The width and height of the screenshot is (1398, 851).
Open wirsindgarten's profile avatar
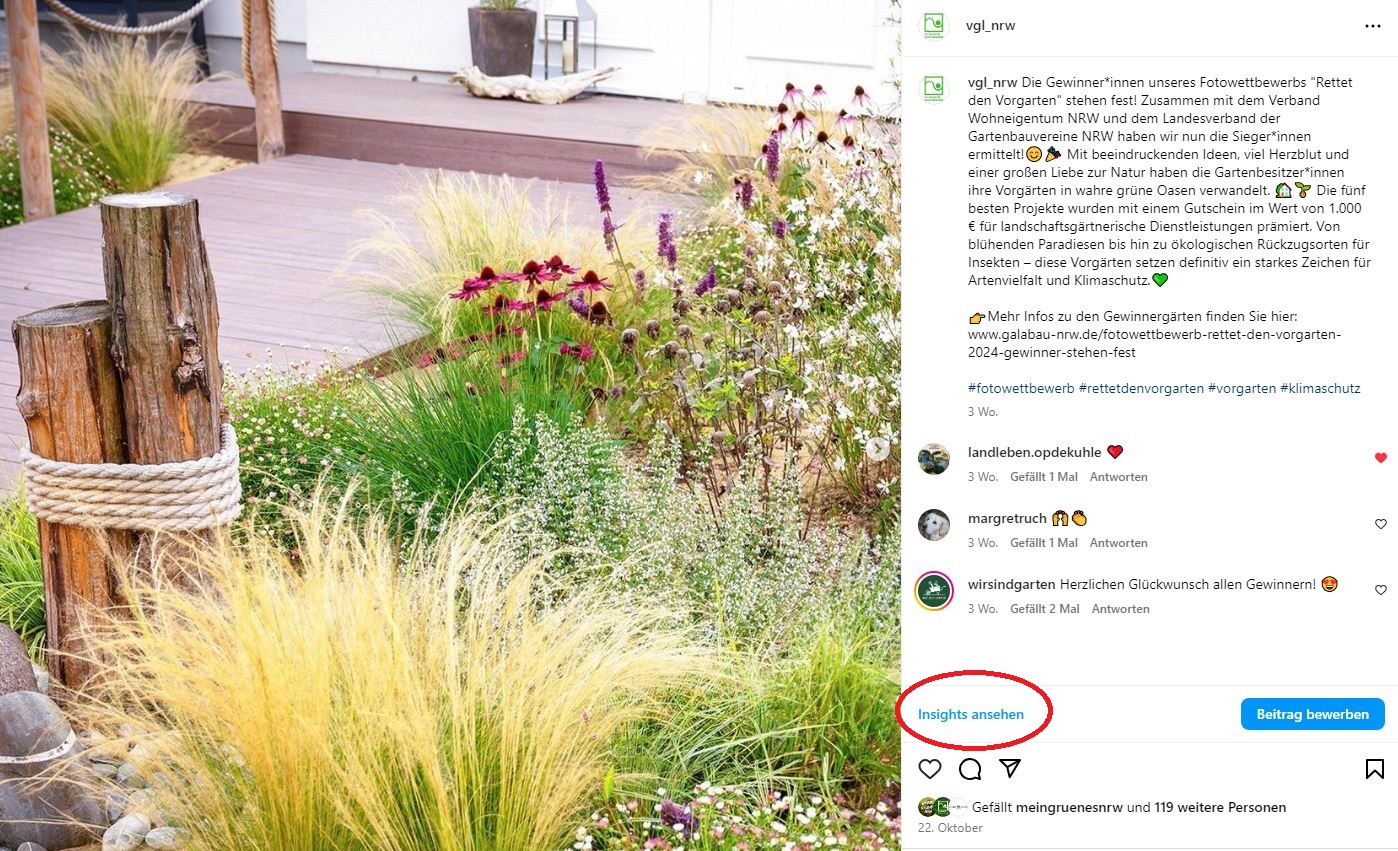pyautogui.click(x=934, y=590)
